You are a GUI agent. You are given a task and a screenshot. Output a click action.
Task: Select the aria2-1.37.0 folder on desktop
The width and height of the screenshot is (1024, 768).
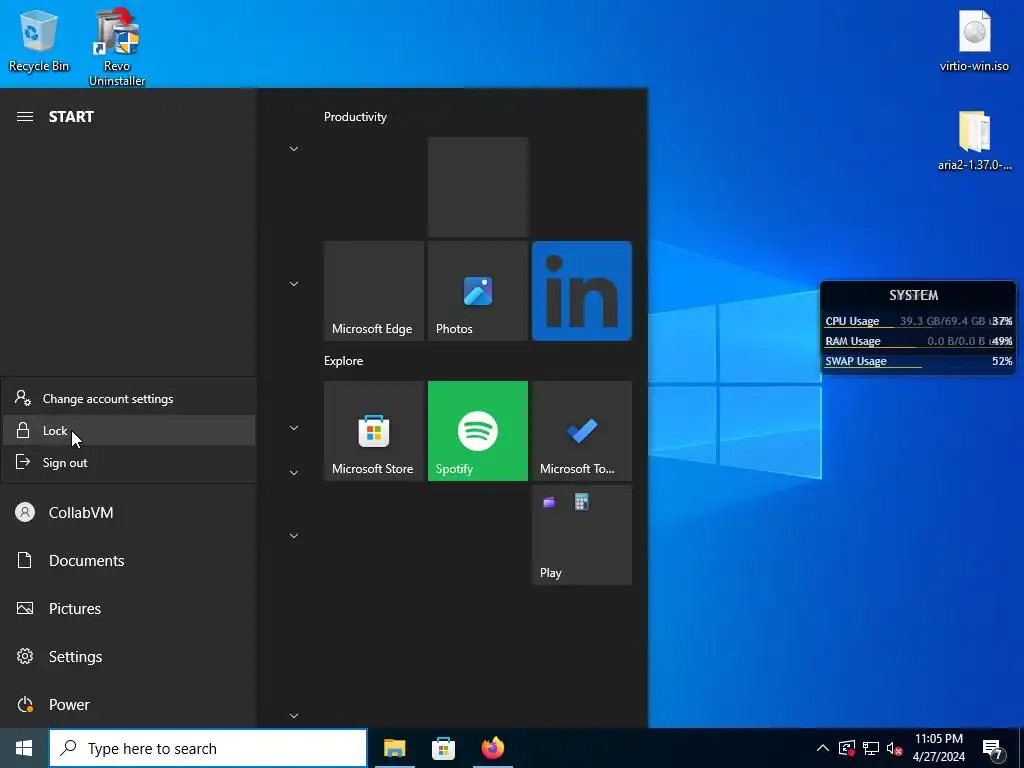tap(974, 140)
